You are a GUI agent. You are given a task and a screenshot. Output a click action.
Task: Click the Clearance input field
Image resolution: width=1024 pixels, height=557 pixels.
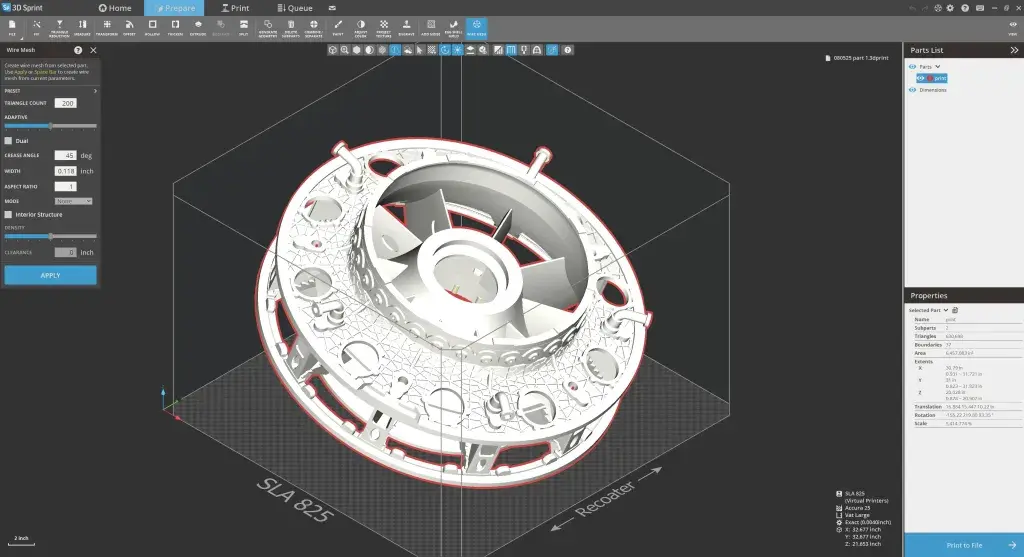(65, 252)
